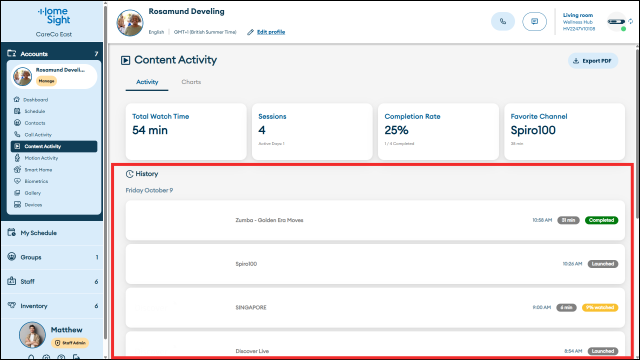Click the Content Activity heading play icon
The height and width of the screenshot is (360, 640).
point(125,60)
